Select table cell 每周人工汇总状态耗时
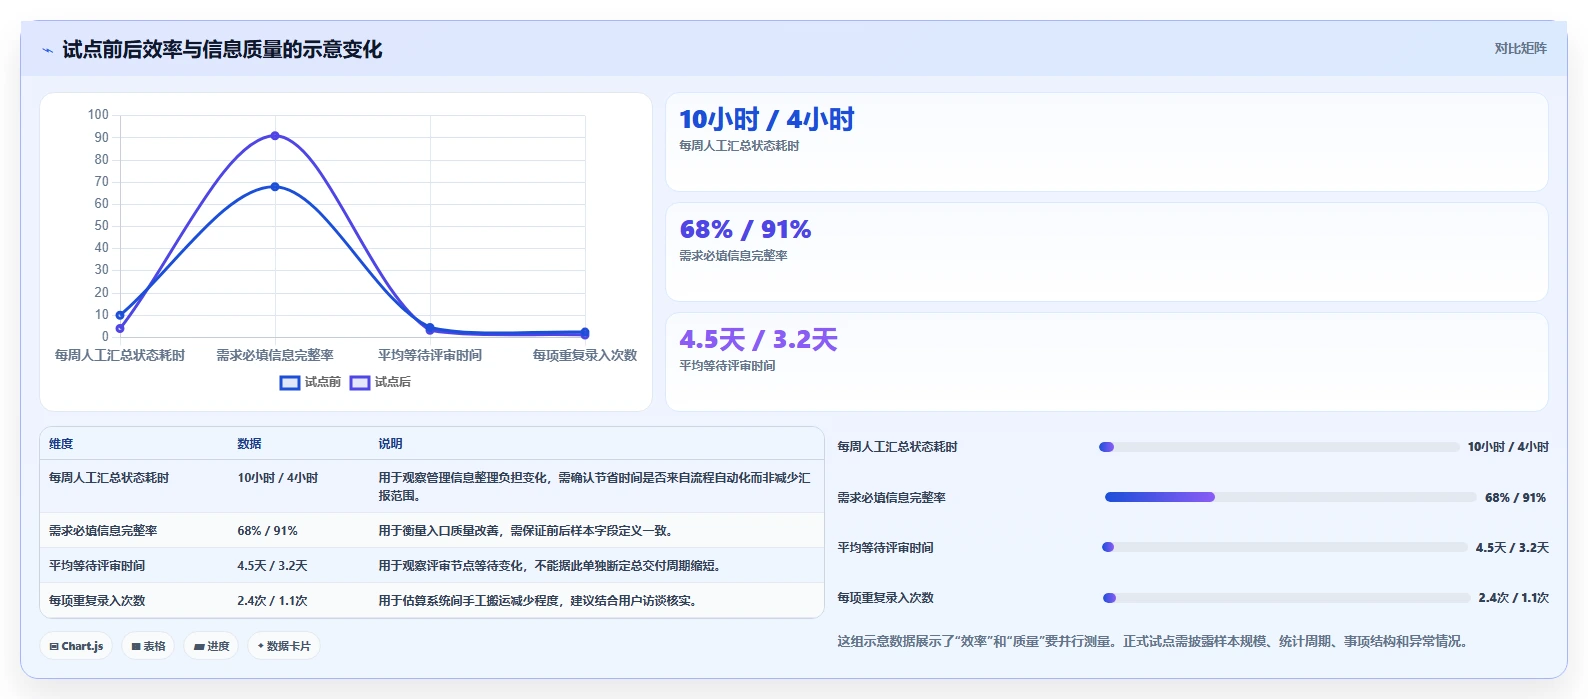This screenshot has height=699, width=1588. (109, 478)
